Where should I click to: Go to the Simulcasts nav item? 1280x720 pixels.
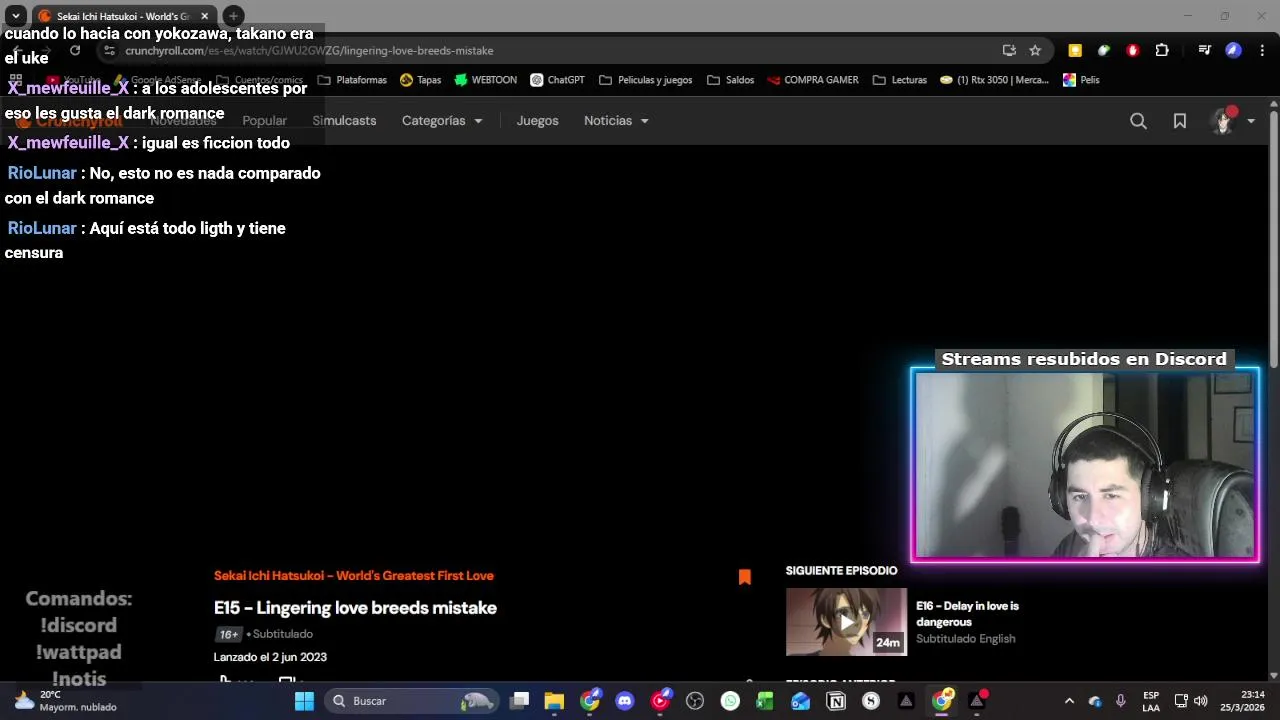click(x=344, y=121)
